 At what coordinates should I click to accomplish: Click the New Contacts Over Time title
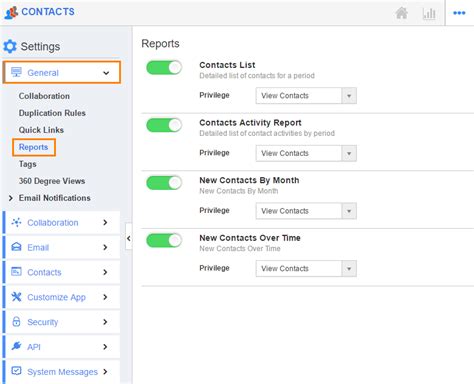click(250, 238)
